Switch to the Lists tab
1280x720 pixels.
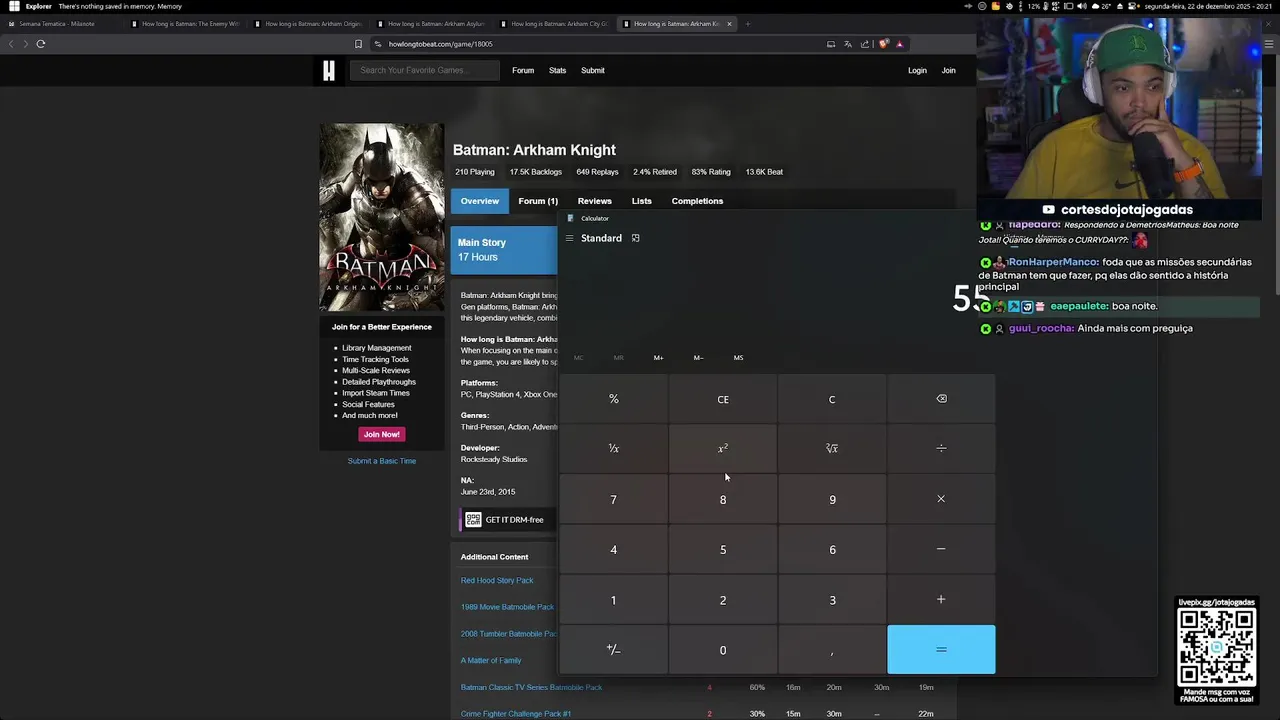point(642,201)
